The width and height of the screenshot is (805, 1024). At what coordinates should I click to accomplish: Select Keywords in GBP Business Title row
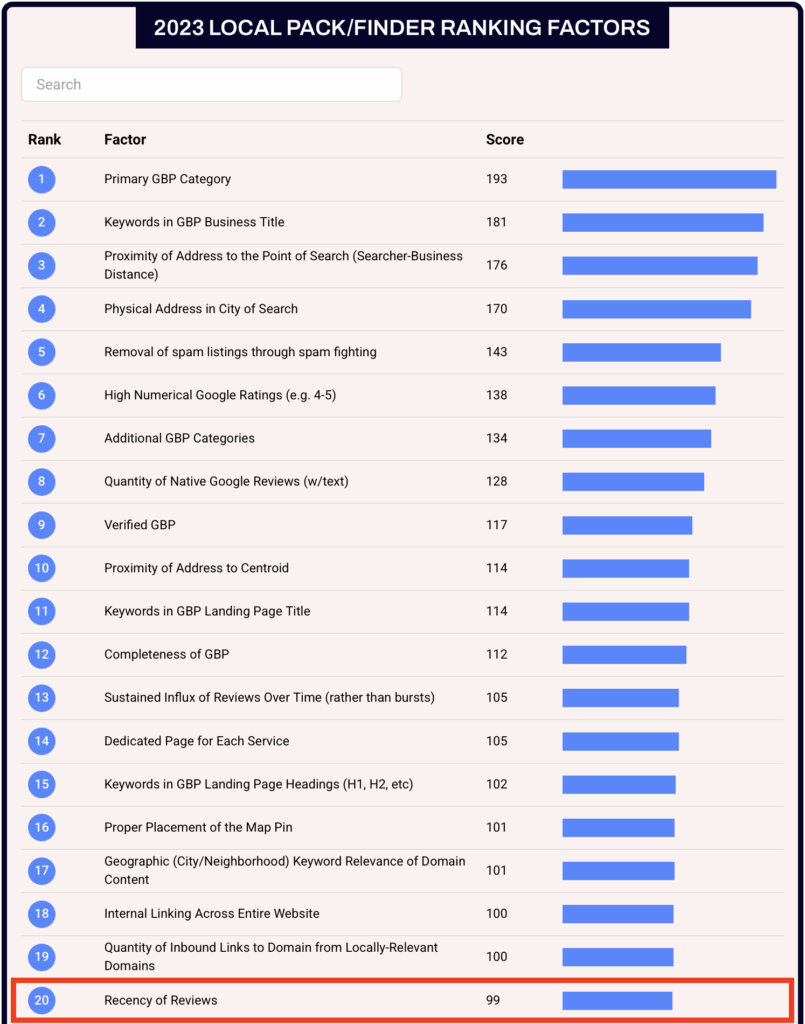[x=194, y=222]
